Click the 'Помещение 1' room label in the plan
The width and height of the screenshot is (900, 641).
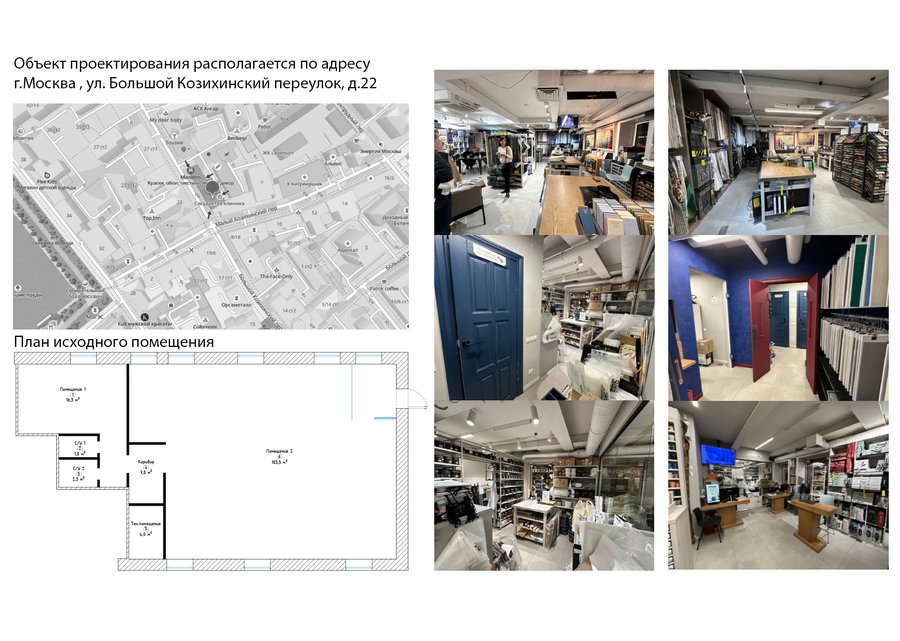click(x=73, y=389)
